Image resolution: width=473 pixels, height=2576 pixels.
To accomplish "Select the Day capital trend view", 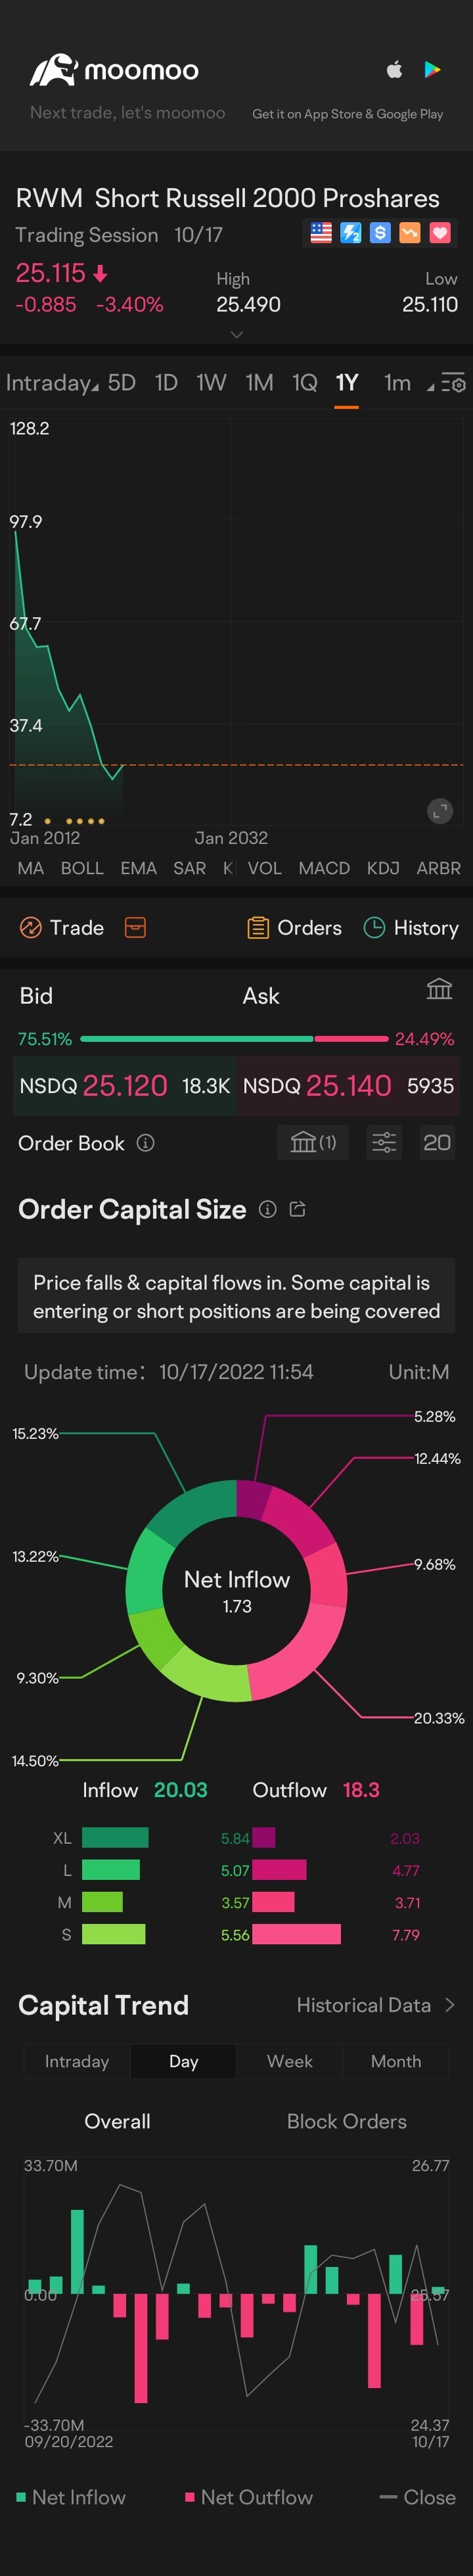I will tap(183, 2061).
